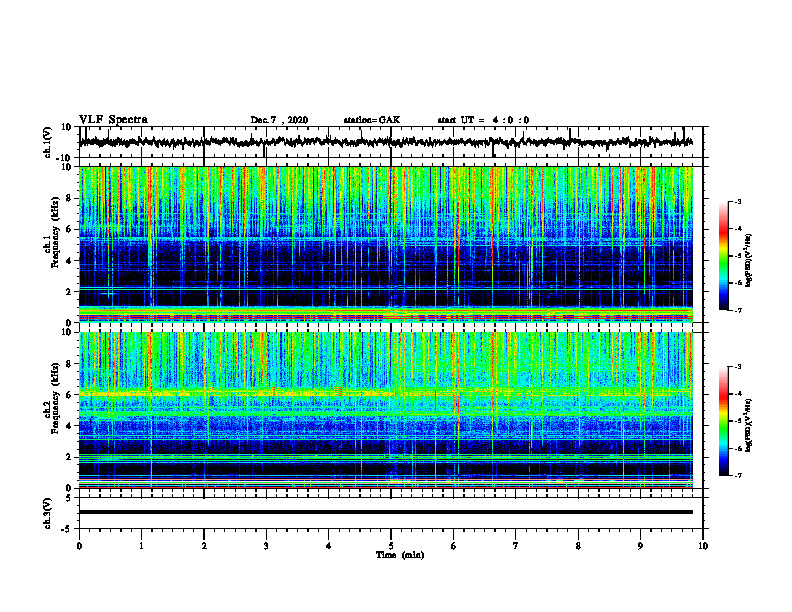Click the "4" kHz tick of ch.2 spectrogram

tap(70, 426)
